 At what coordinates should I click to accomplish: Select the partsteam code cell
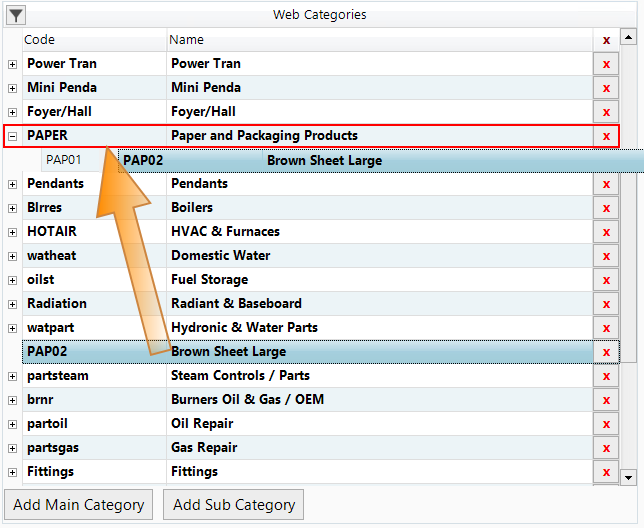[x=94, y=376]
